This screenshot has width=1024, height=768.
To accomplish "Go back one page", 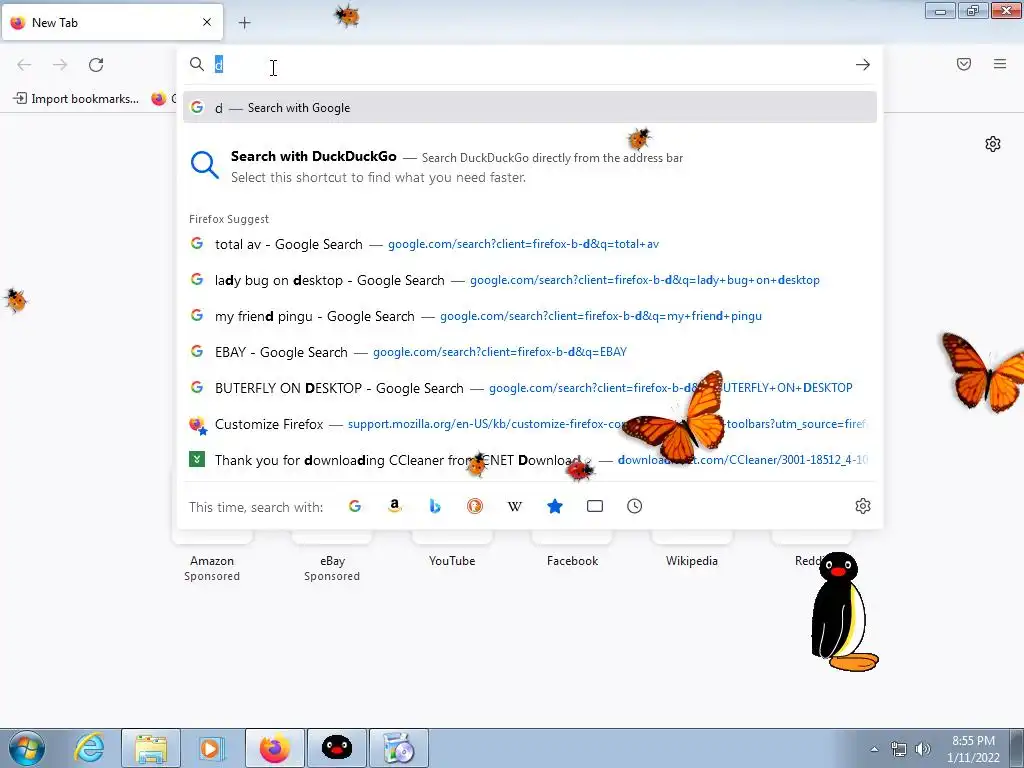I will [x=24, y=65].
